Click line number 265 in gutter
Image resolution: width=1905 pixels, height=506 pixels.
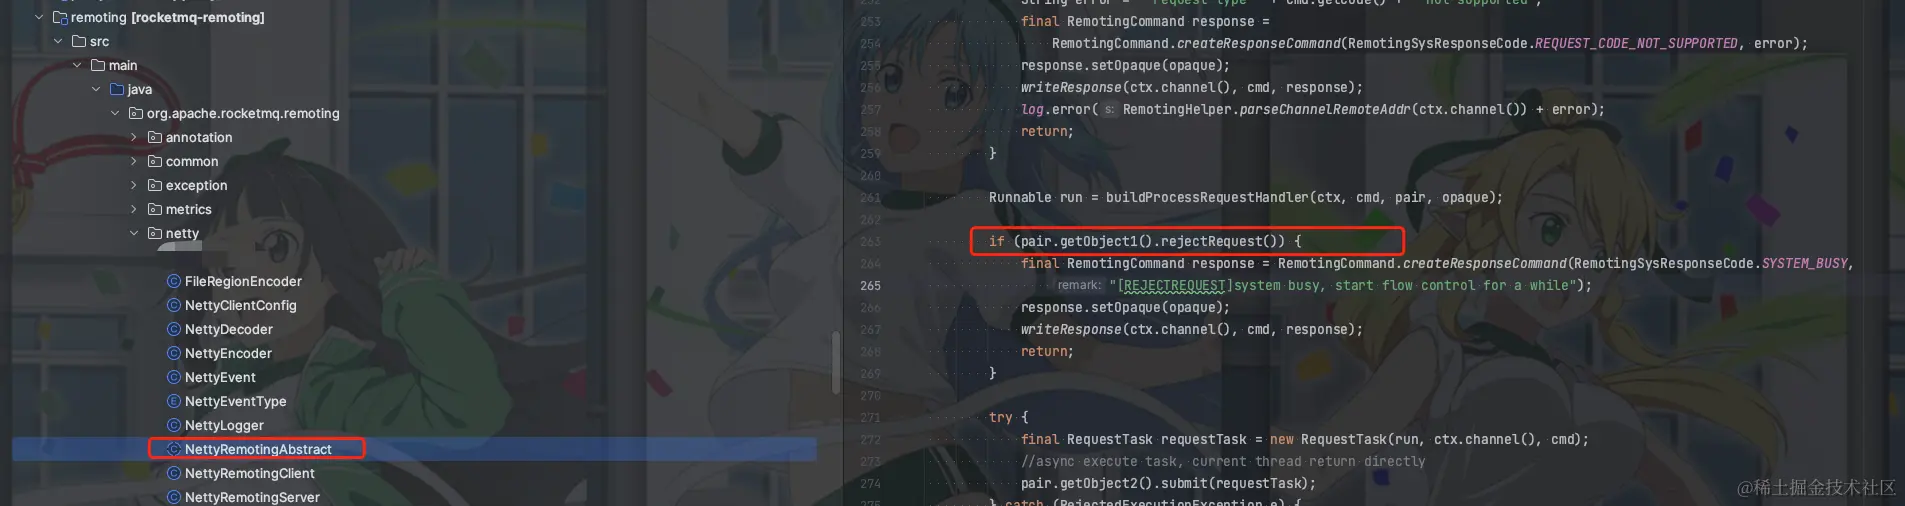pyautogui.click(x=870, y=285)
